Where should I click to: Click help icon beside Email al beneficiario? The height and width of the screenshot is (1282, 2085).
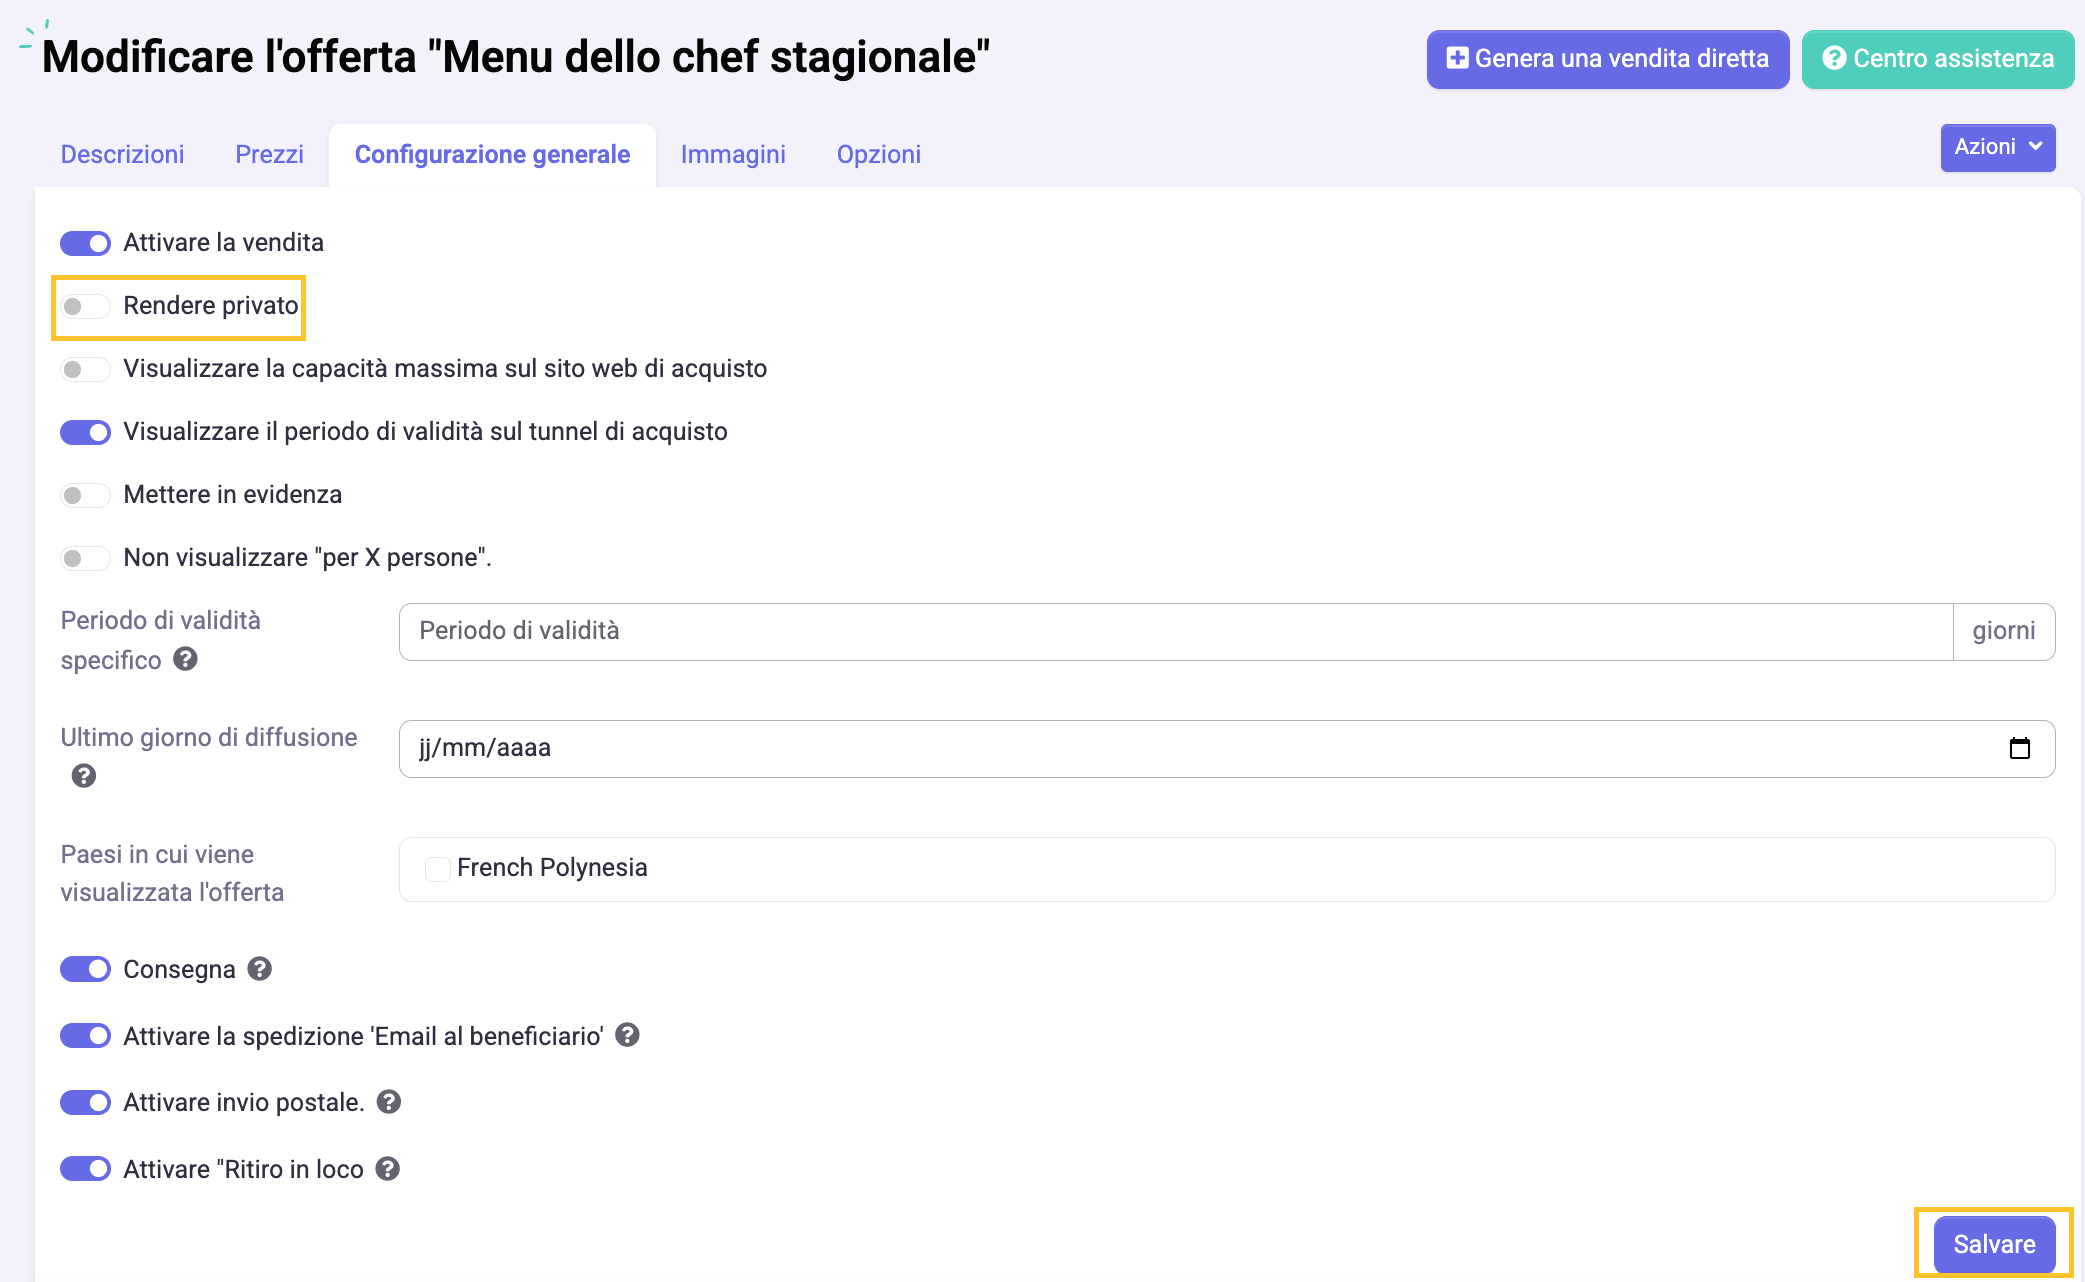click(x=627, y=1035)
